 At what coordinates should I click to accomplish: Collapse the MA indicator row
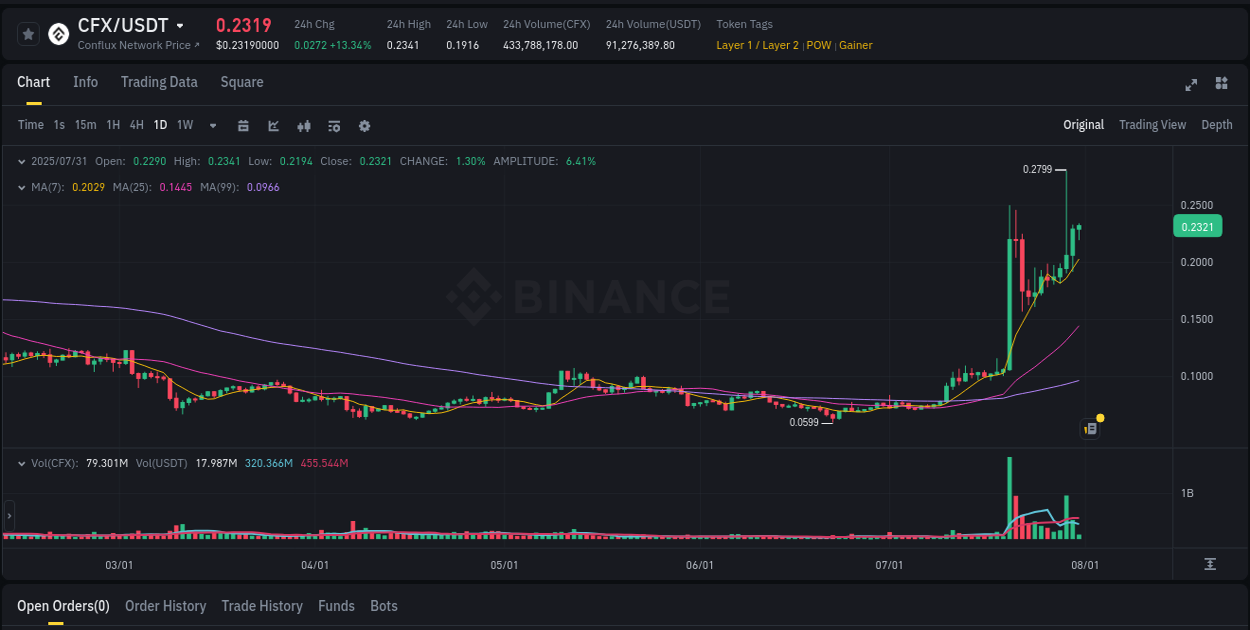tap(21, 186)
